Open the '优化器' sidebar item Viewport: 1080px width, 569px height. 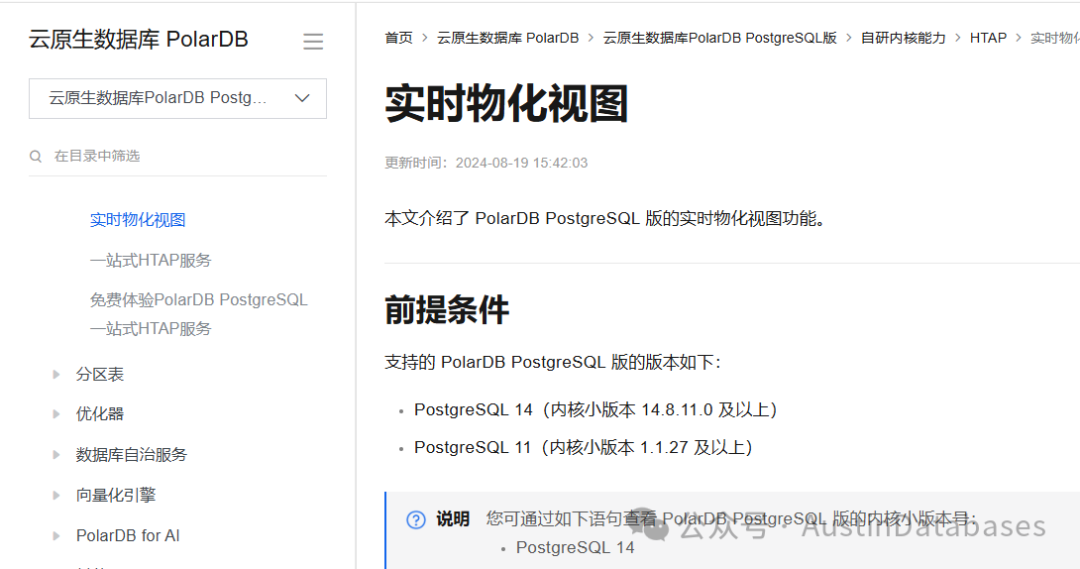100,414
